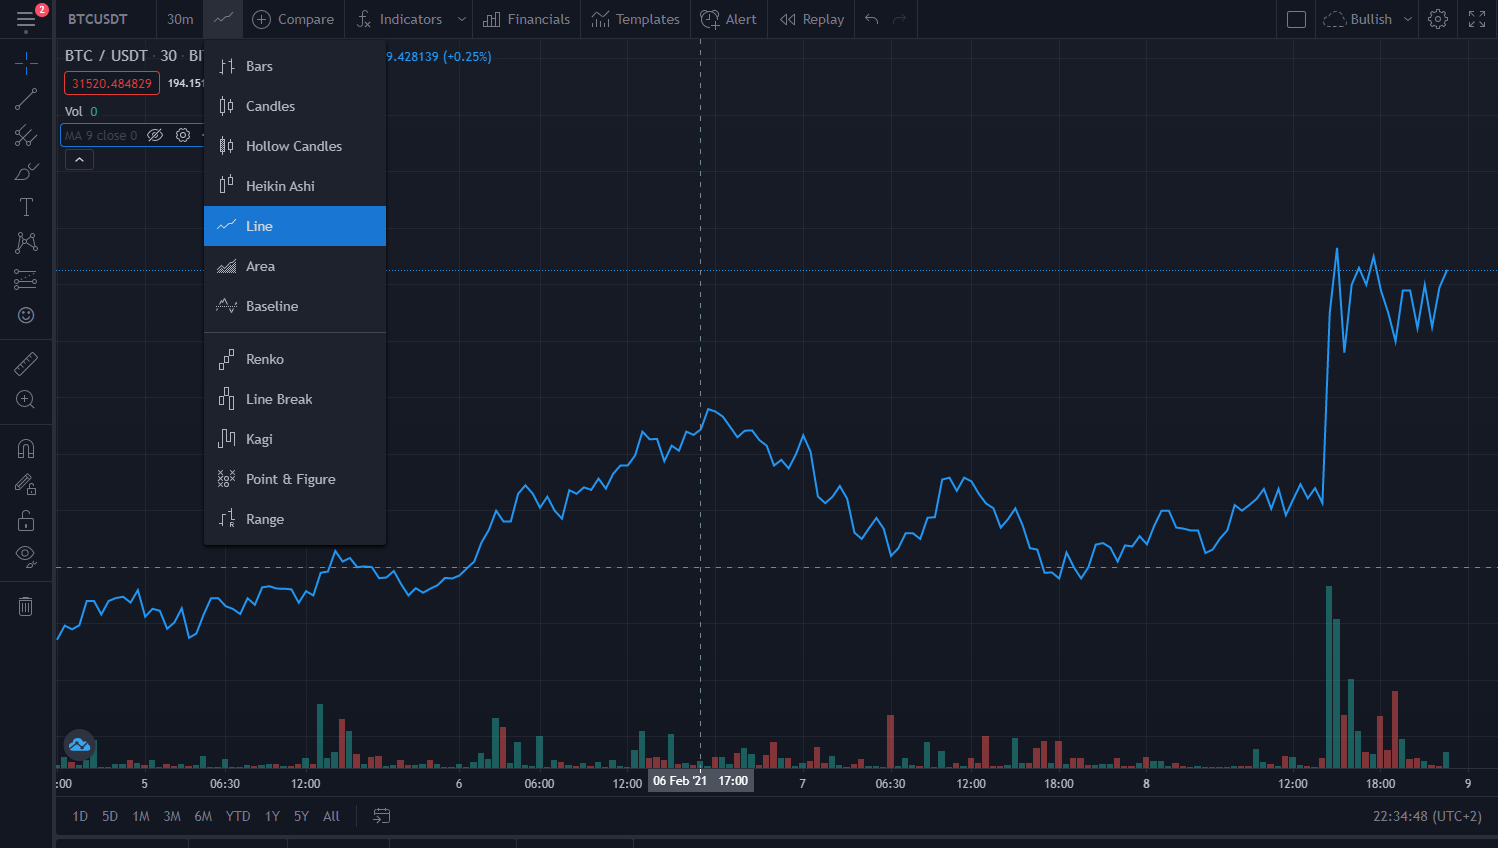This screenshot has height=848, width=1498.
Task: Enter fullscreen mode
Action: coord(1477,19)
